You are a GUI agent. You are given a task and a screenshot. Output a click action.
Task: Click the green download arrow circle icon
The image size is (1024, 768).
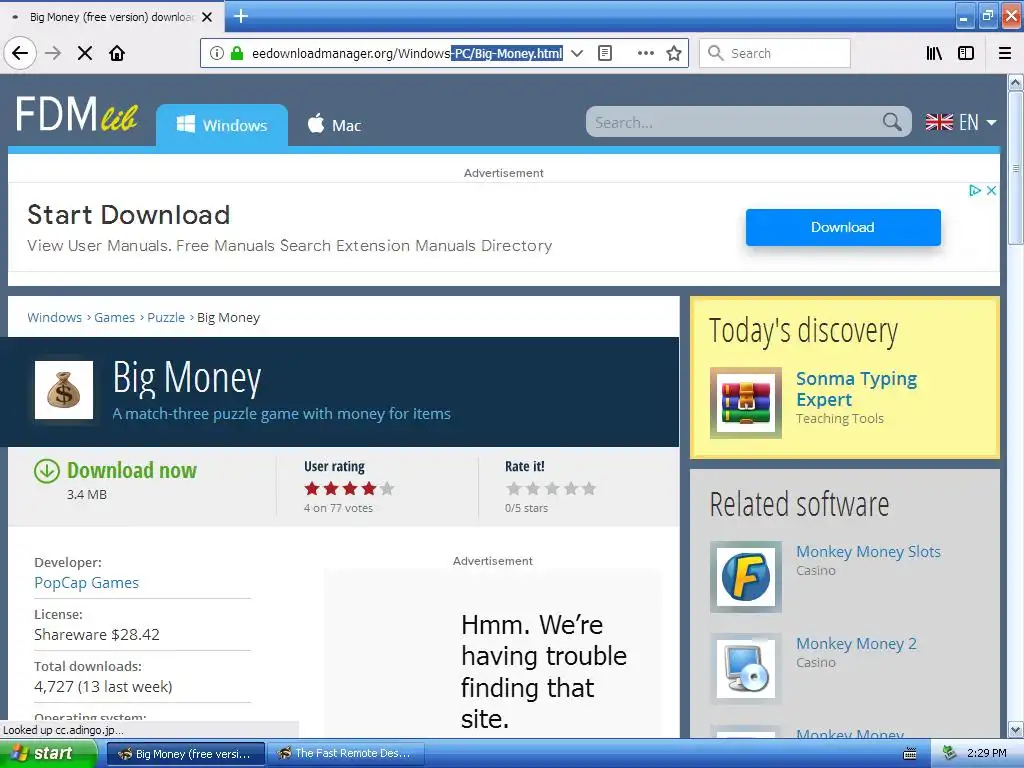tap(46, 471)
